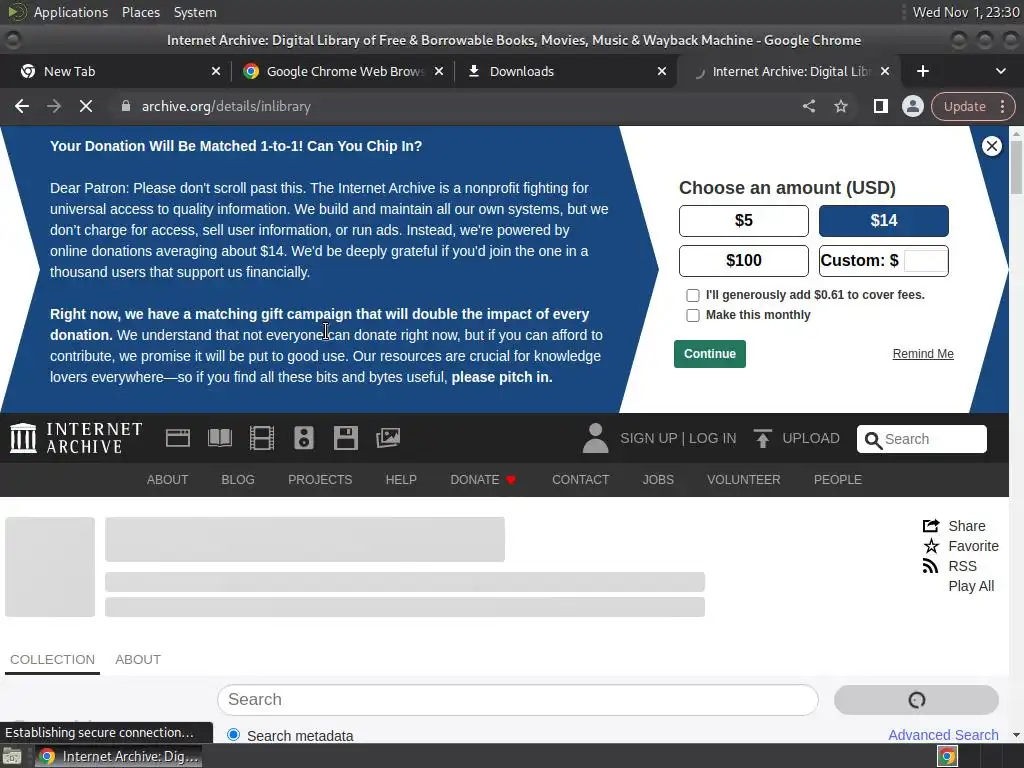Click the green Continue button
The width and height of the screenshot is (1024, 768).
coord(709,354)
